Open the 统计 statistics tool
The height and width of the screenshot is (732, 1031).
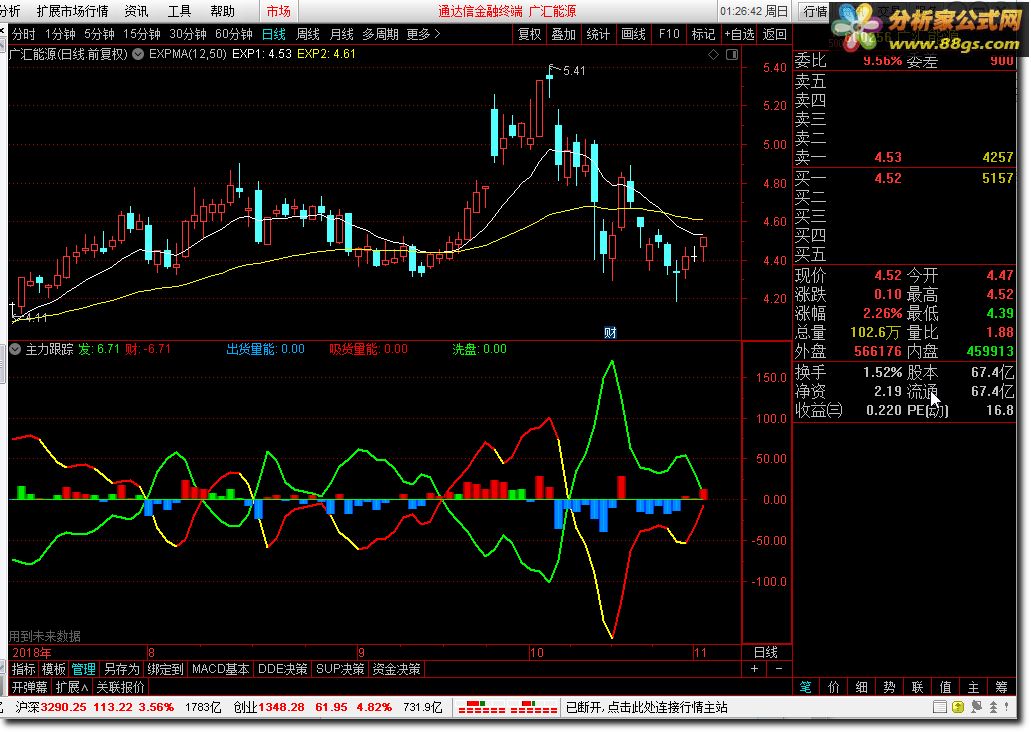coord(598,34)
